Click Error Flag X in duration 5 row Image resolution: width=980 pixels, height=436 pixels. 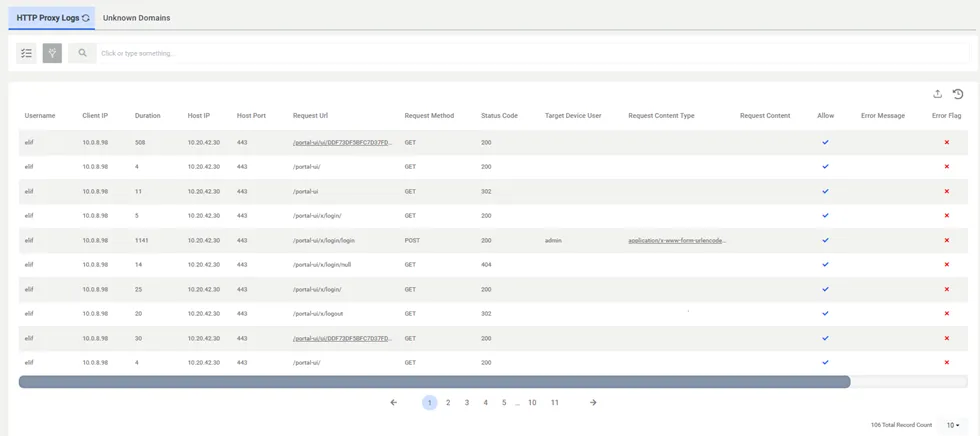coord(947,216)
